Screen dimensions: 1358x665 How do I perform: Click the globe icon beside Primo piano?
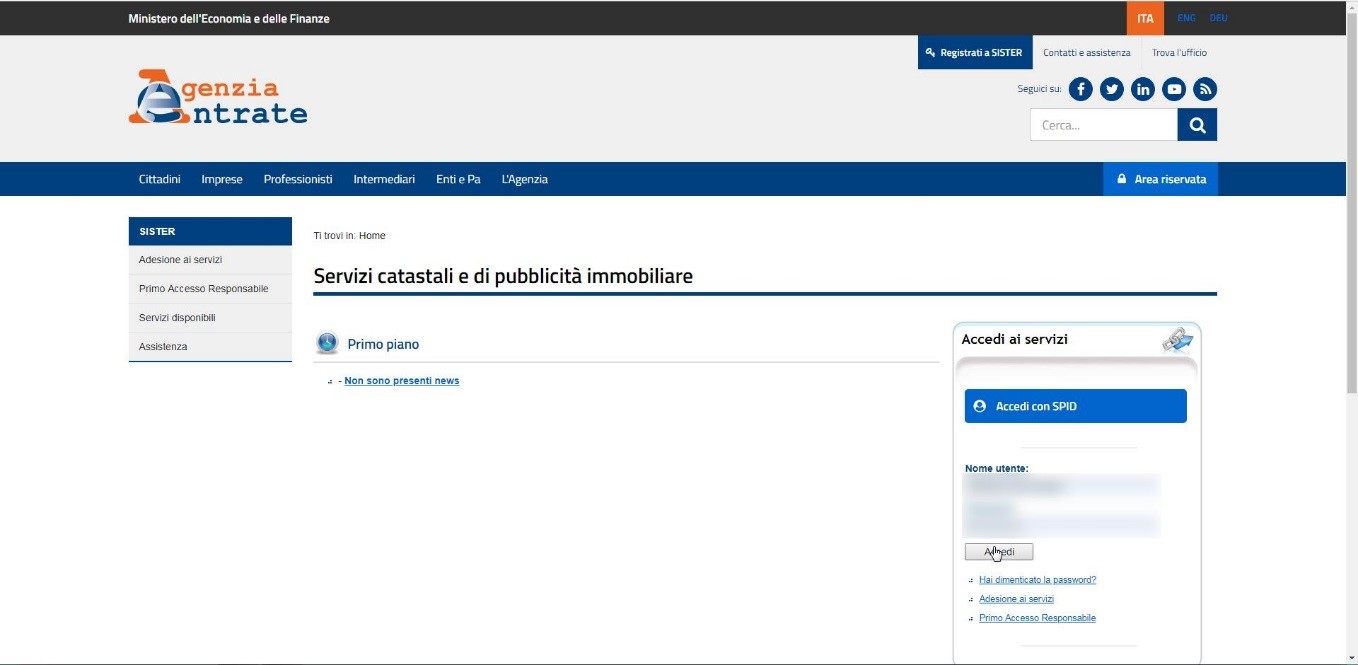click(327, 343)
